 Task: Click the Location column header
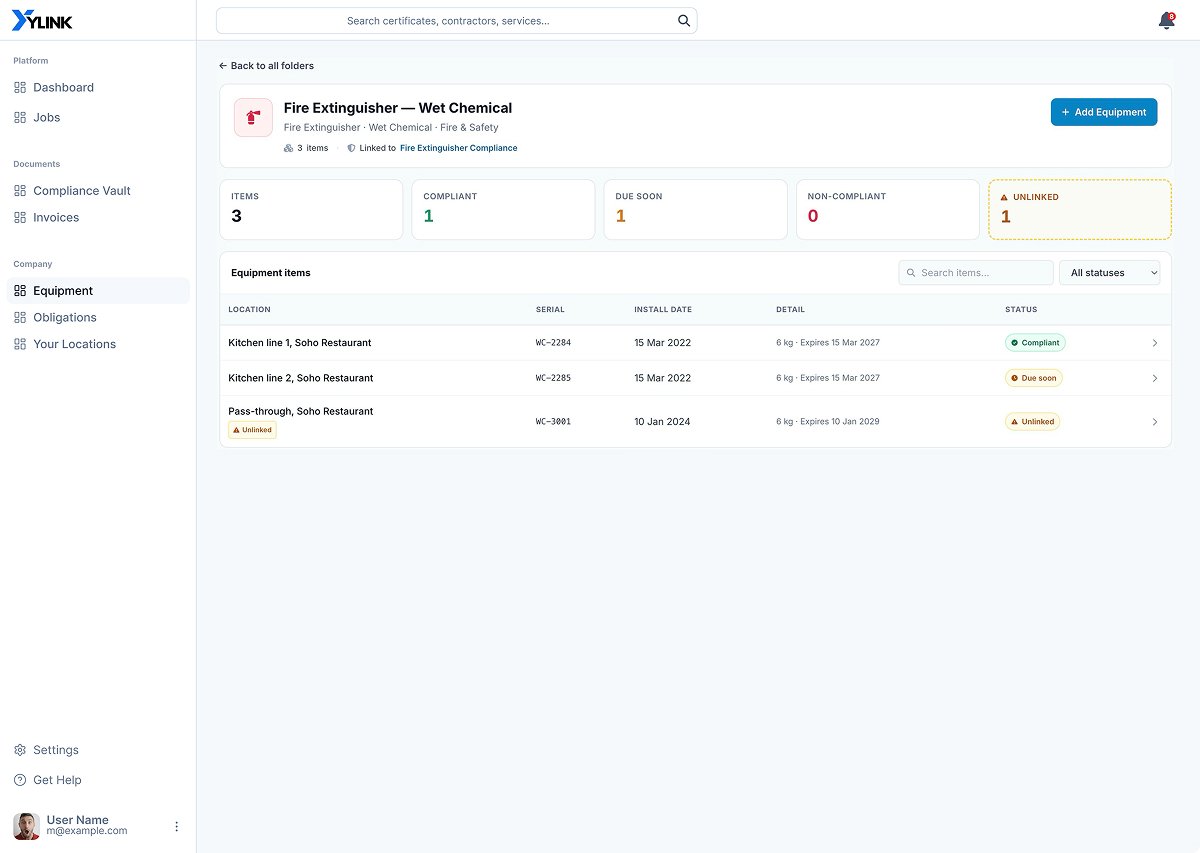point(249,310)
